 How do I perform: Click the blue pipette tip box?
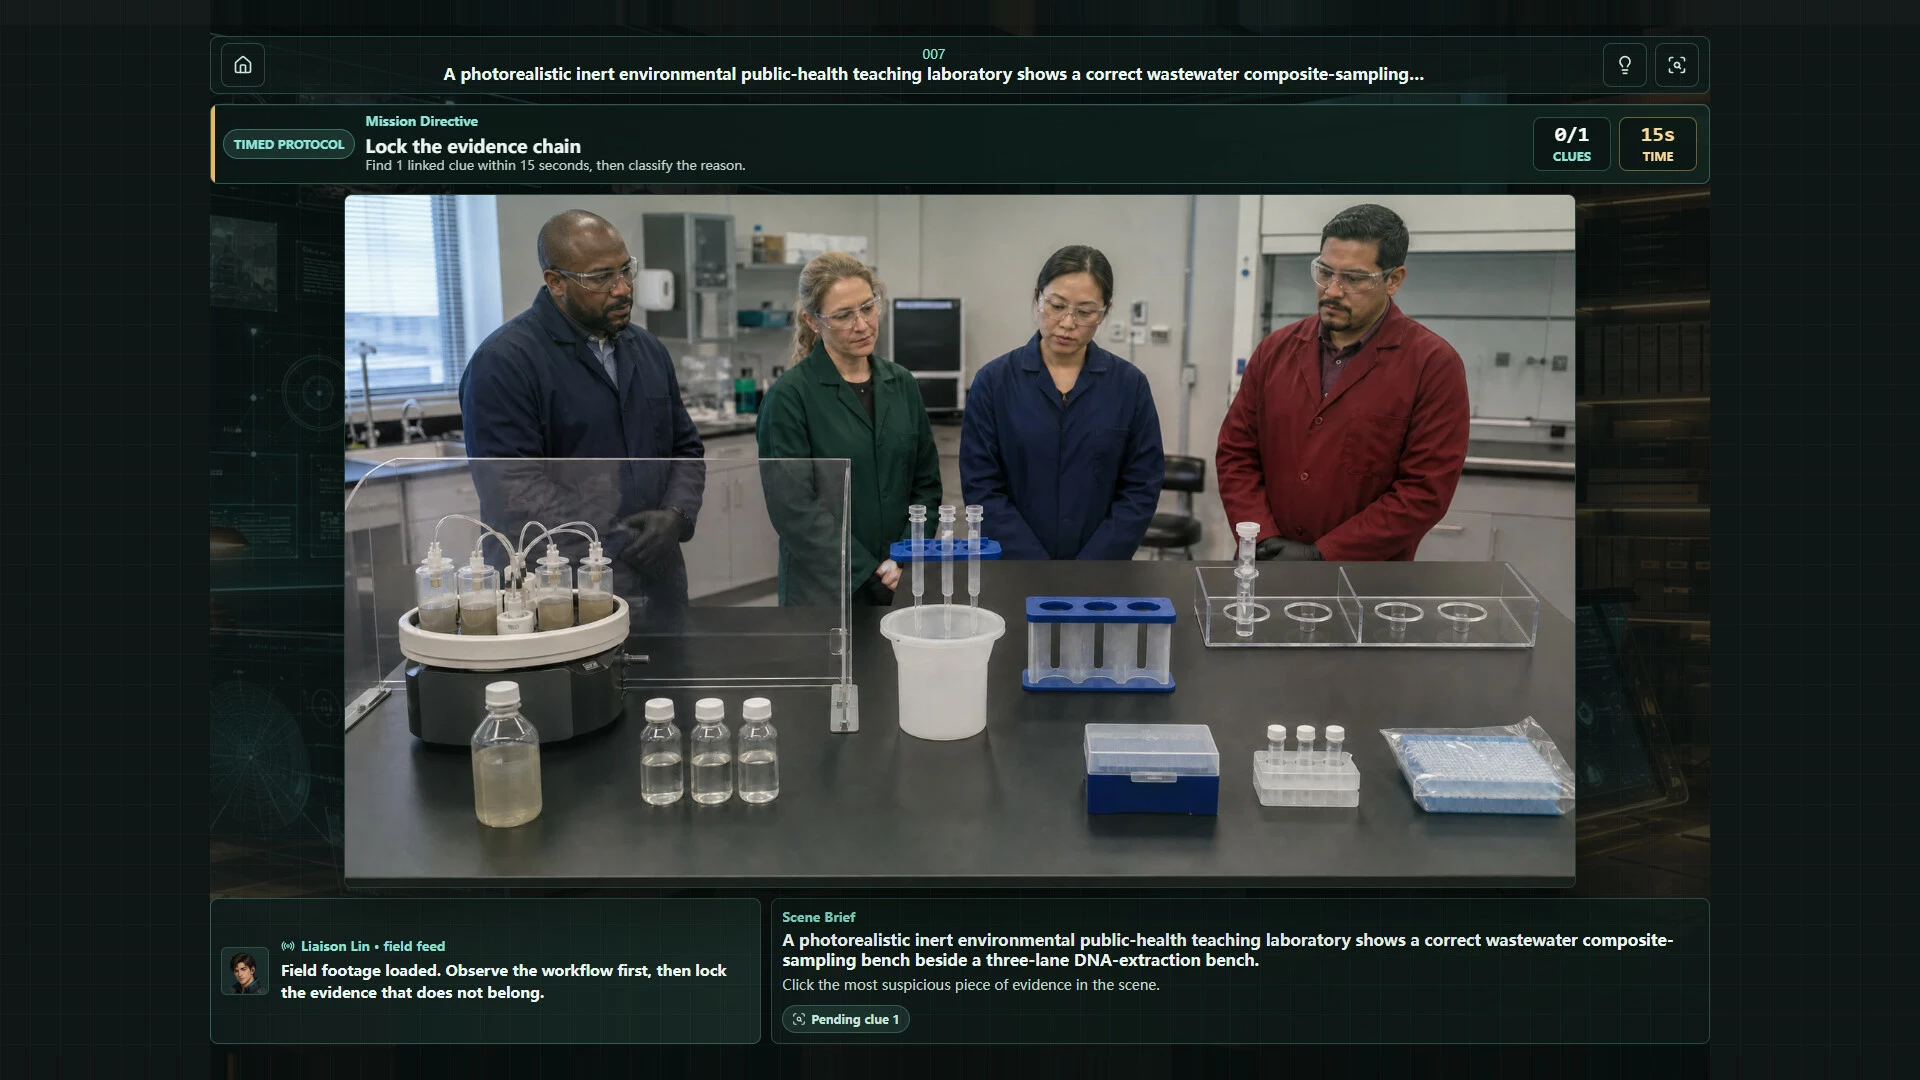click(x=1152, y=768)
